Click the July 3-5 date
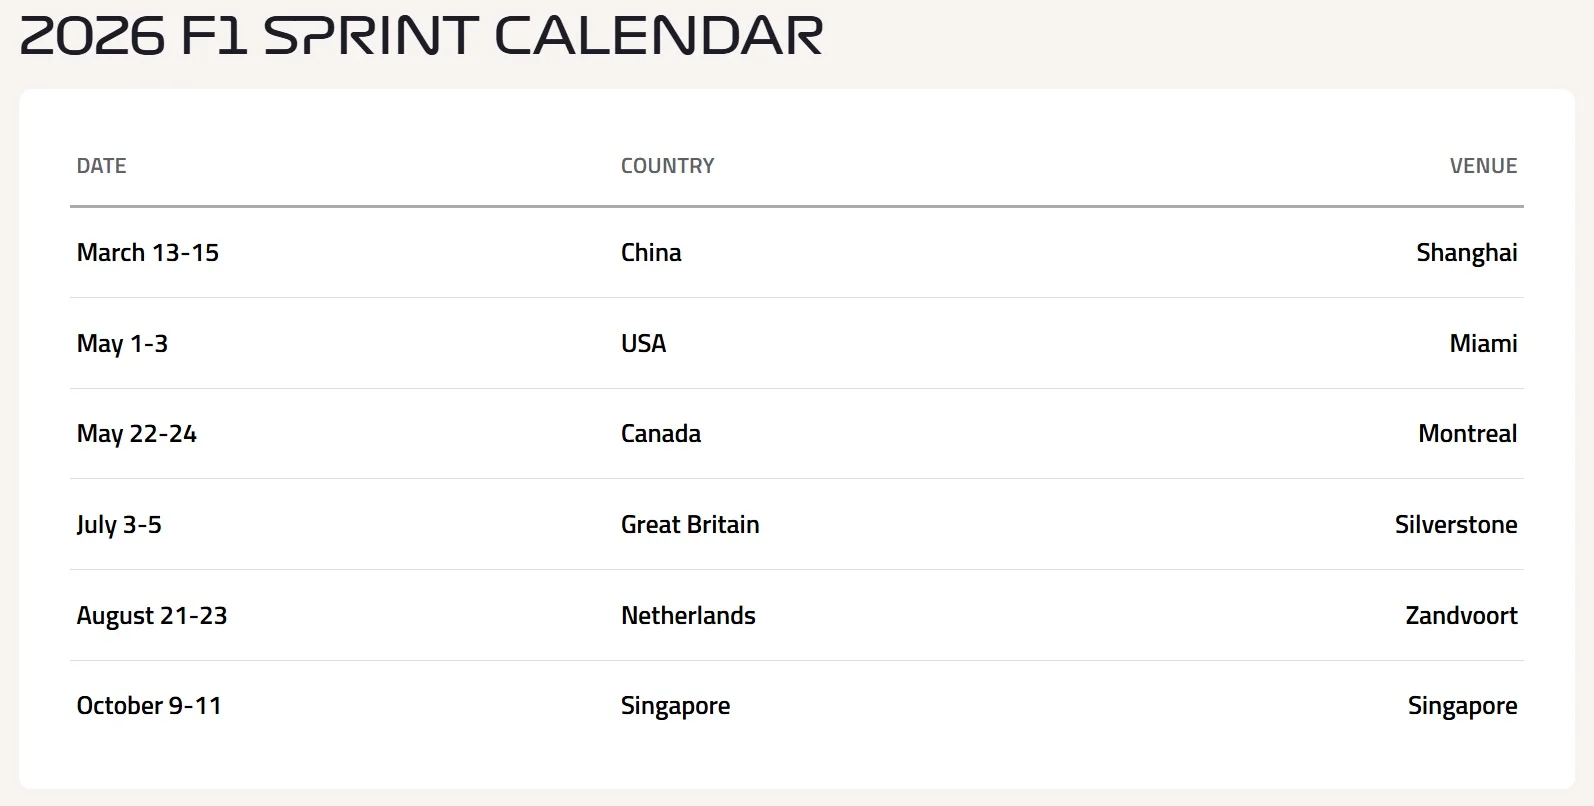 (119, 525)
